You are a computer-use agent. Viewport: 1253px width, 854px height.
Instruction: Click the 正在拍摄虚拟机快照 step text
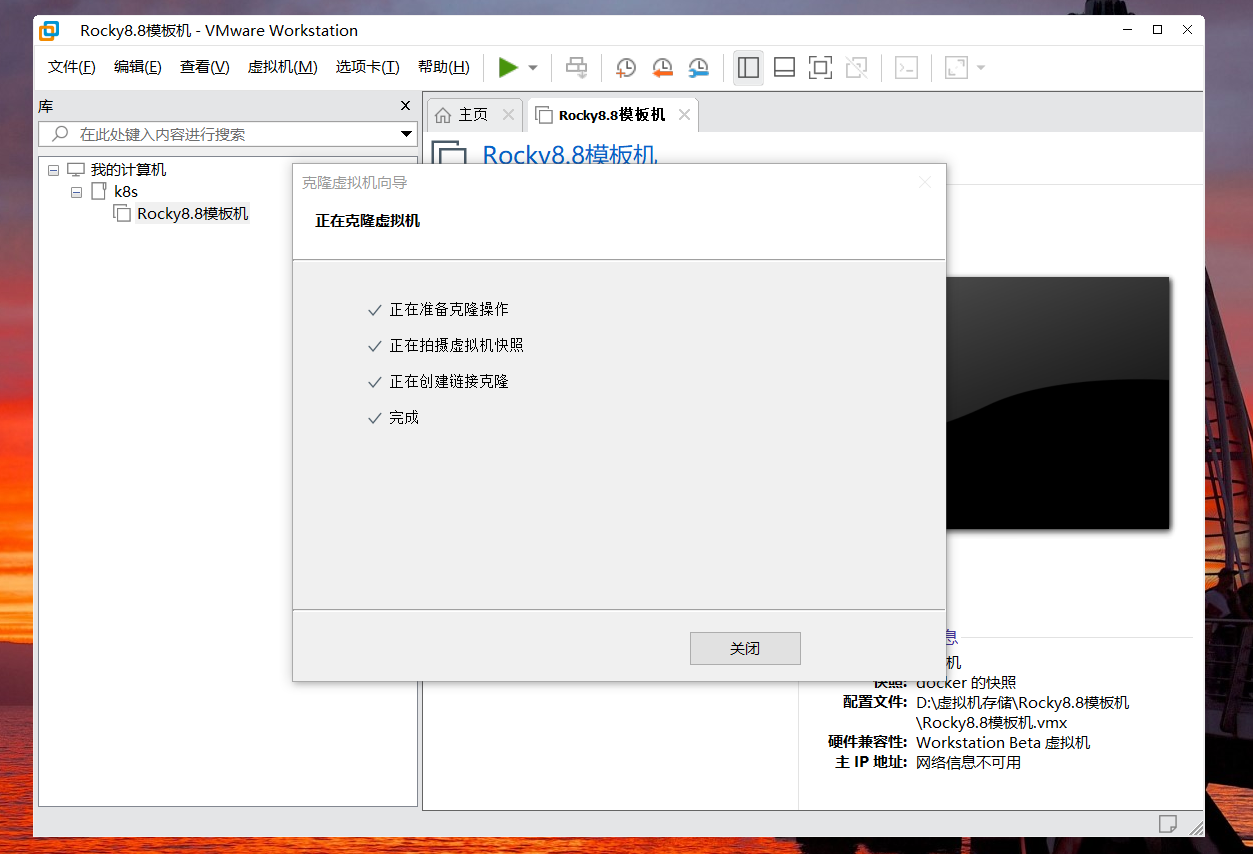pos(456,345)
